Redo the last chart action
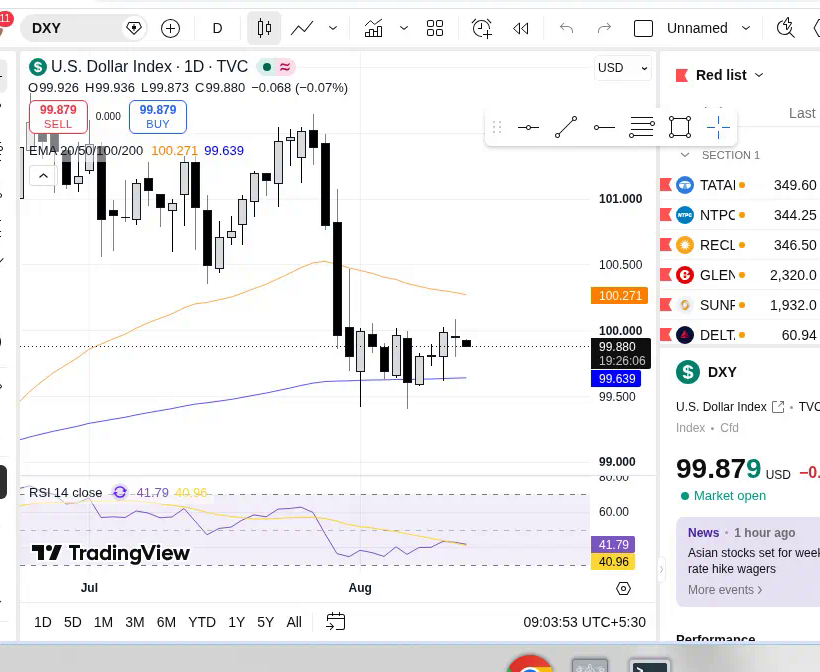 pos(604,28)
